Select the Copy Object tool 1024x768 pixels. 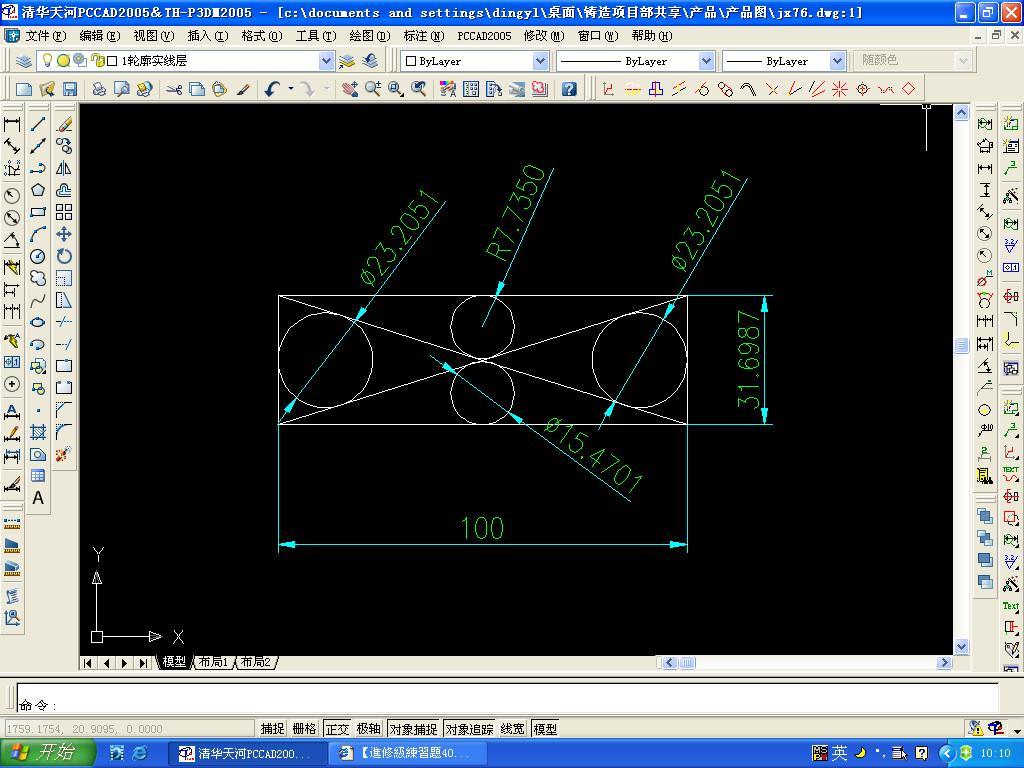pyautogui.click(x=64, y=146)
